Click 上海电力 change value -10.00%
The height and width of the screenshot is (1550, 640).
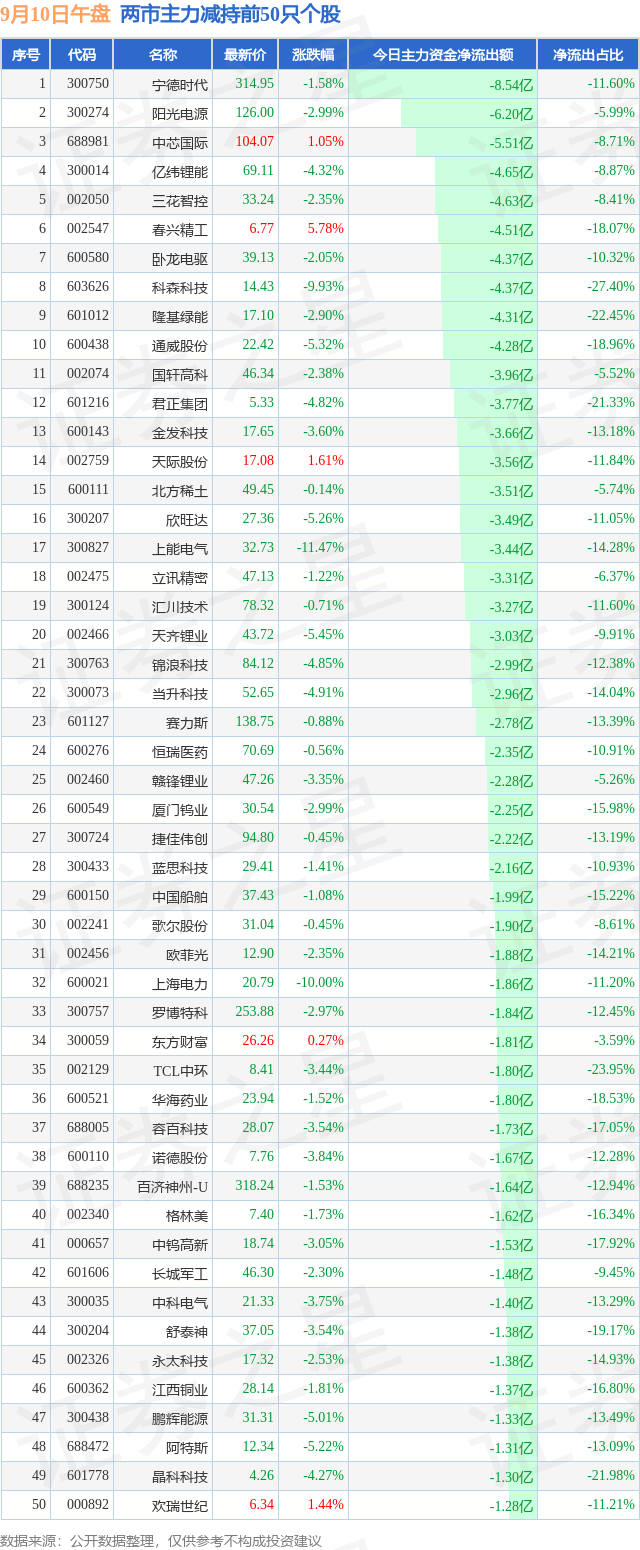320,983
